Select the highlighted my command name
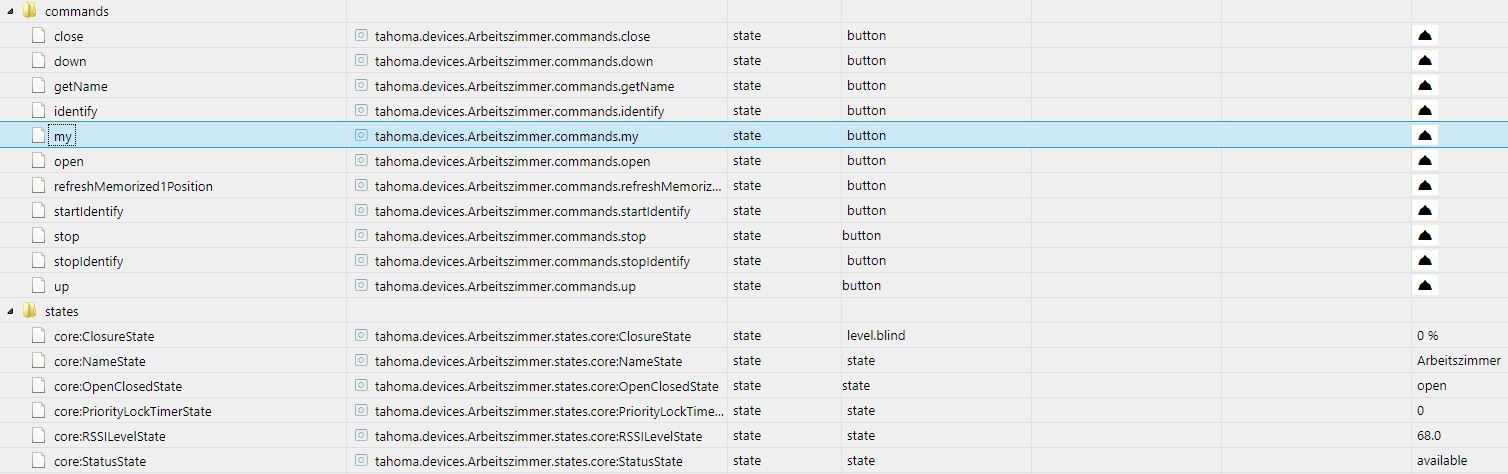The height and width of the screenshot is (474, 1508). click(63, 136)
